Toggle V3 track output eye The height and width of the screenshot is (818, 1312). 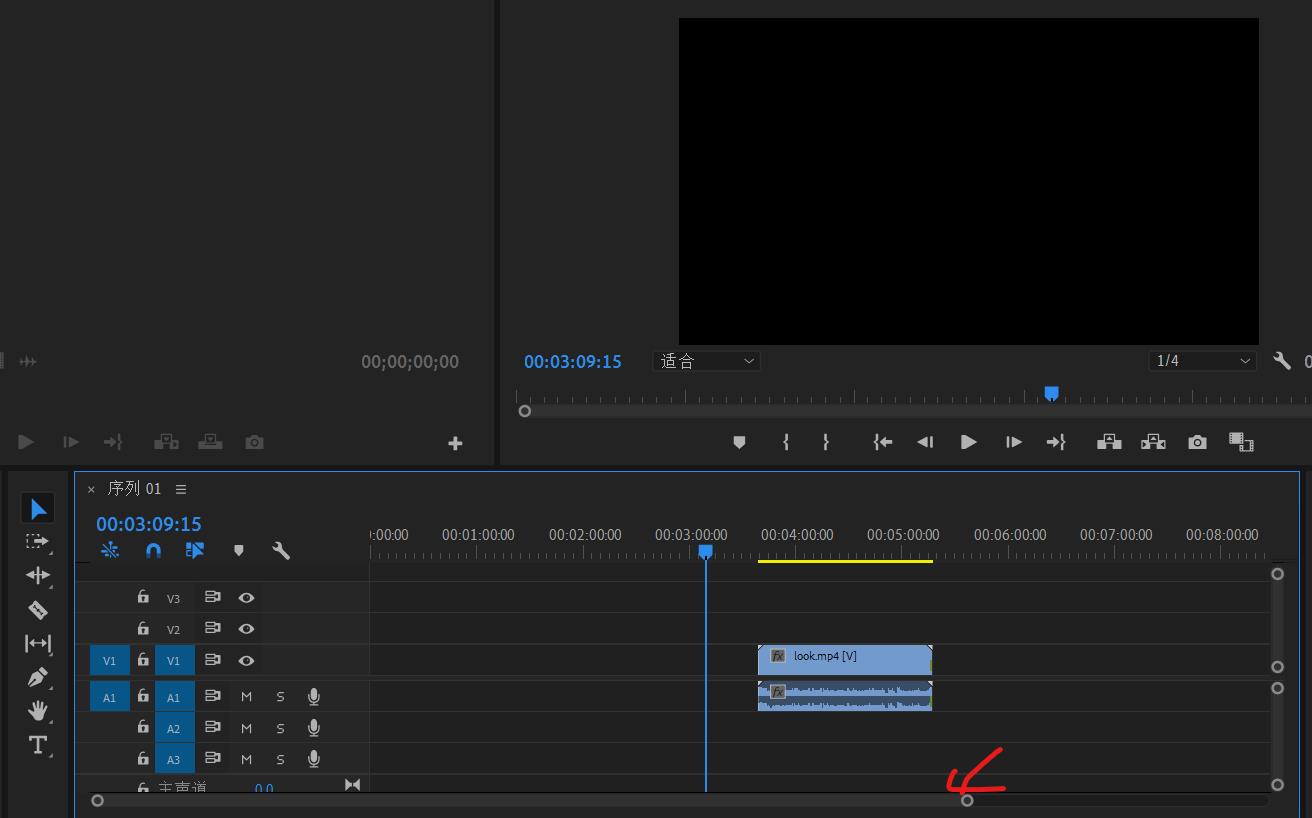[246, 597]
